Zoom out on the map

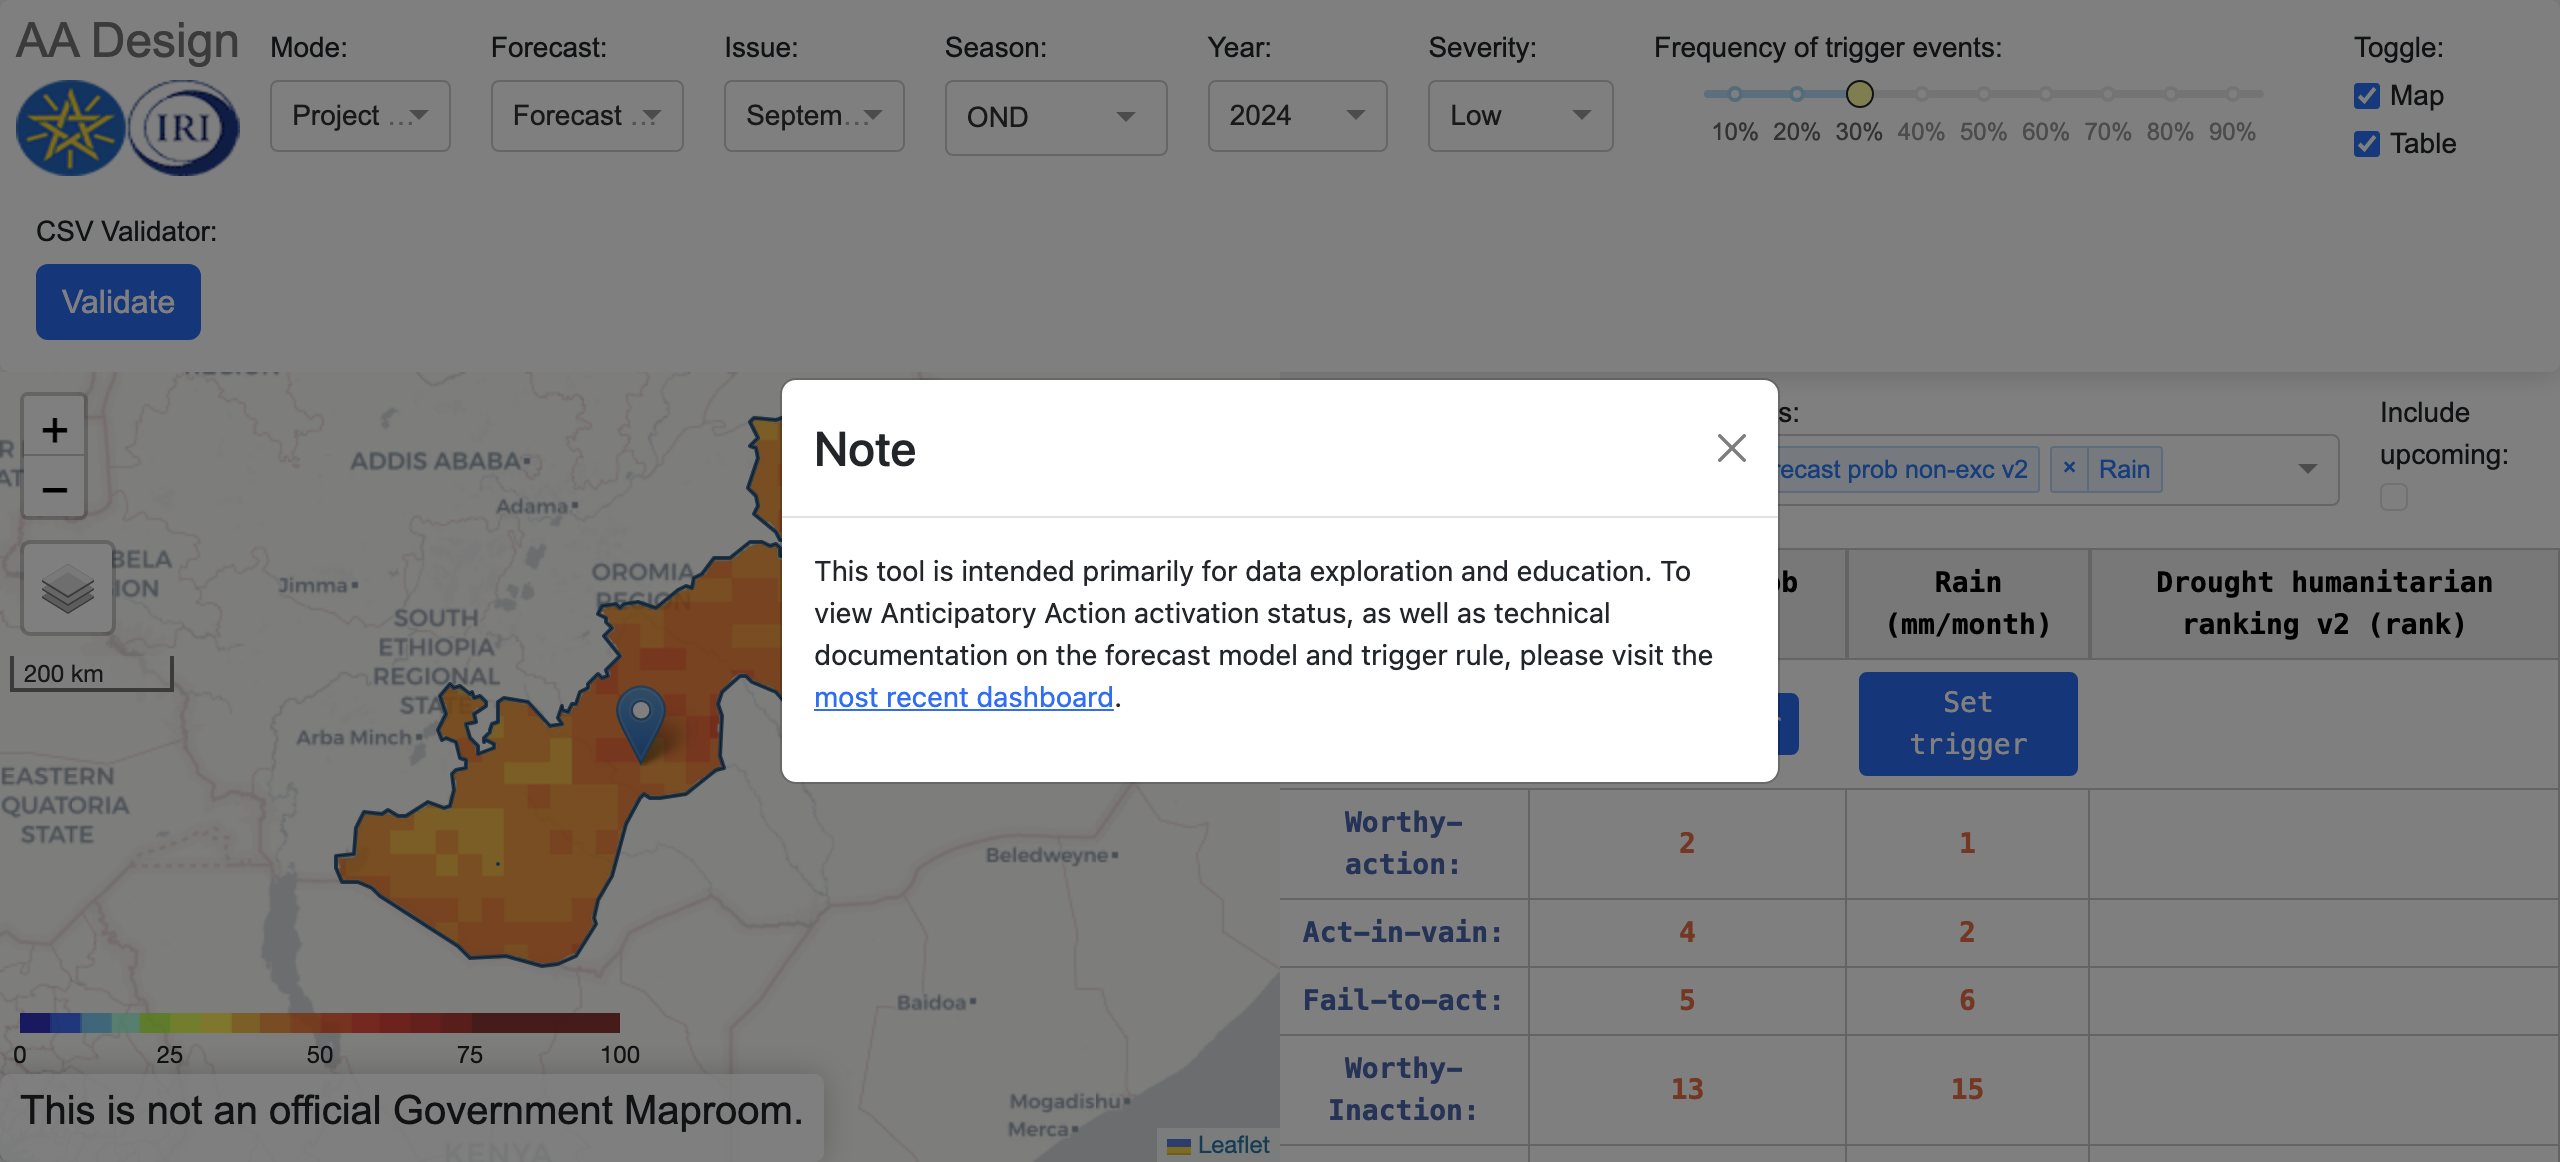(x=53, y=490)
